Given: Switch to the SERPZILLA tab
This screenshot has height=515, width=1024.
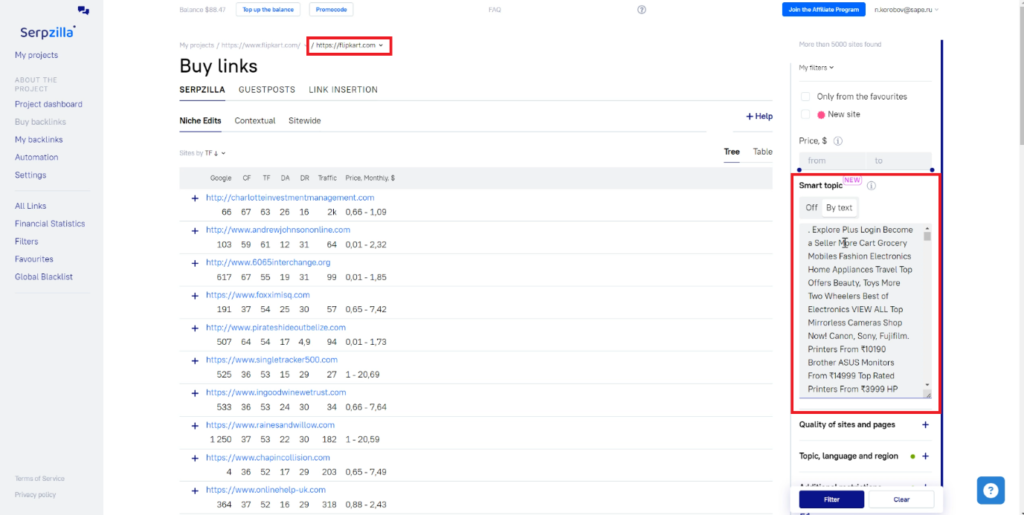Looking at the screenshot, I should pos(202,90).
